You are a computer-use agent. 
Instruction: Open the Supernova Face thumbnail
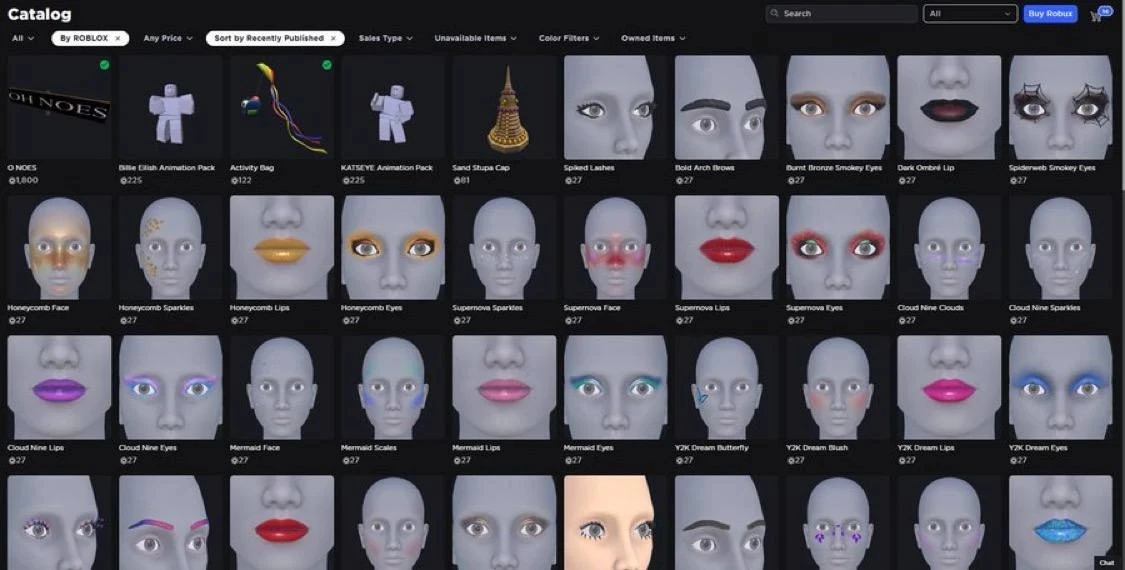(616, 247)
